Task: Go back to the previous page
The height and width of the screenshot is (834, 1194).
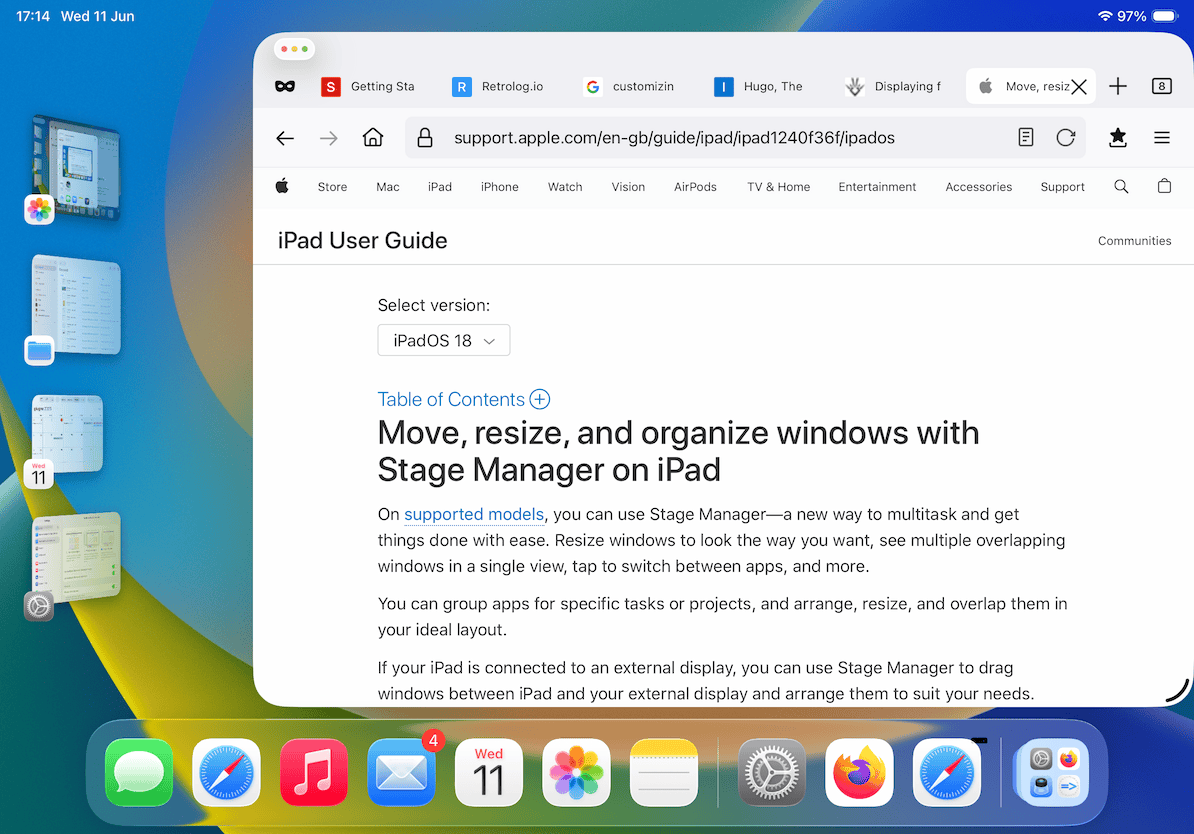Action: (x=284, y=137)
